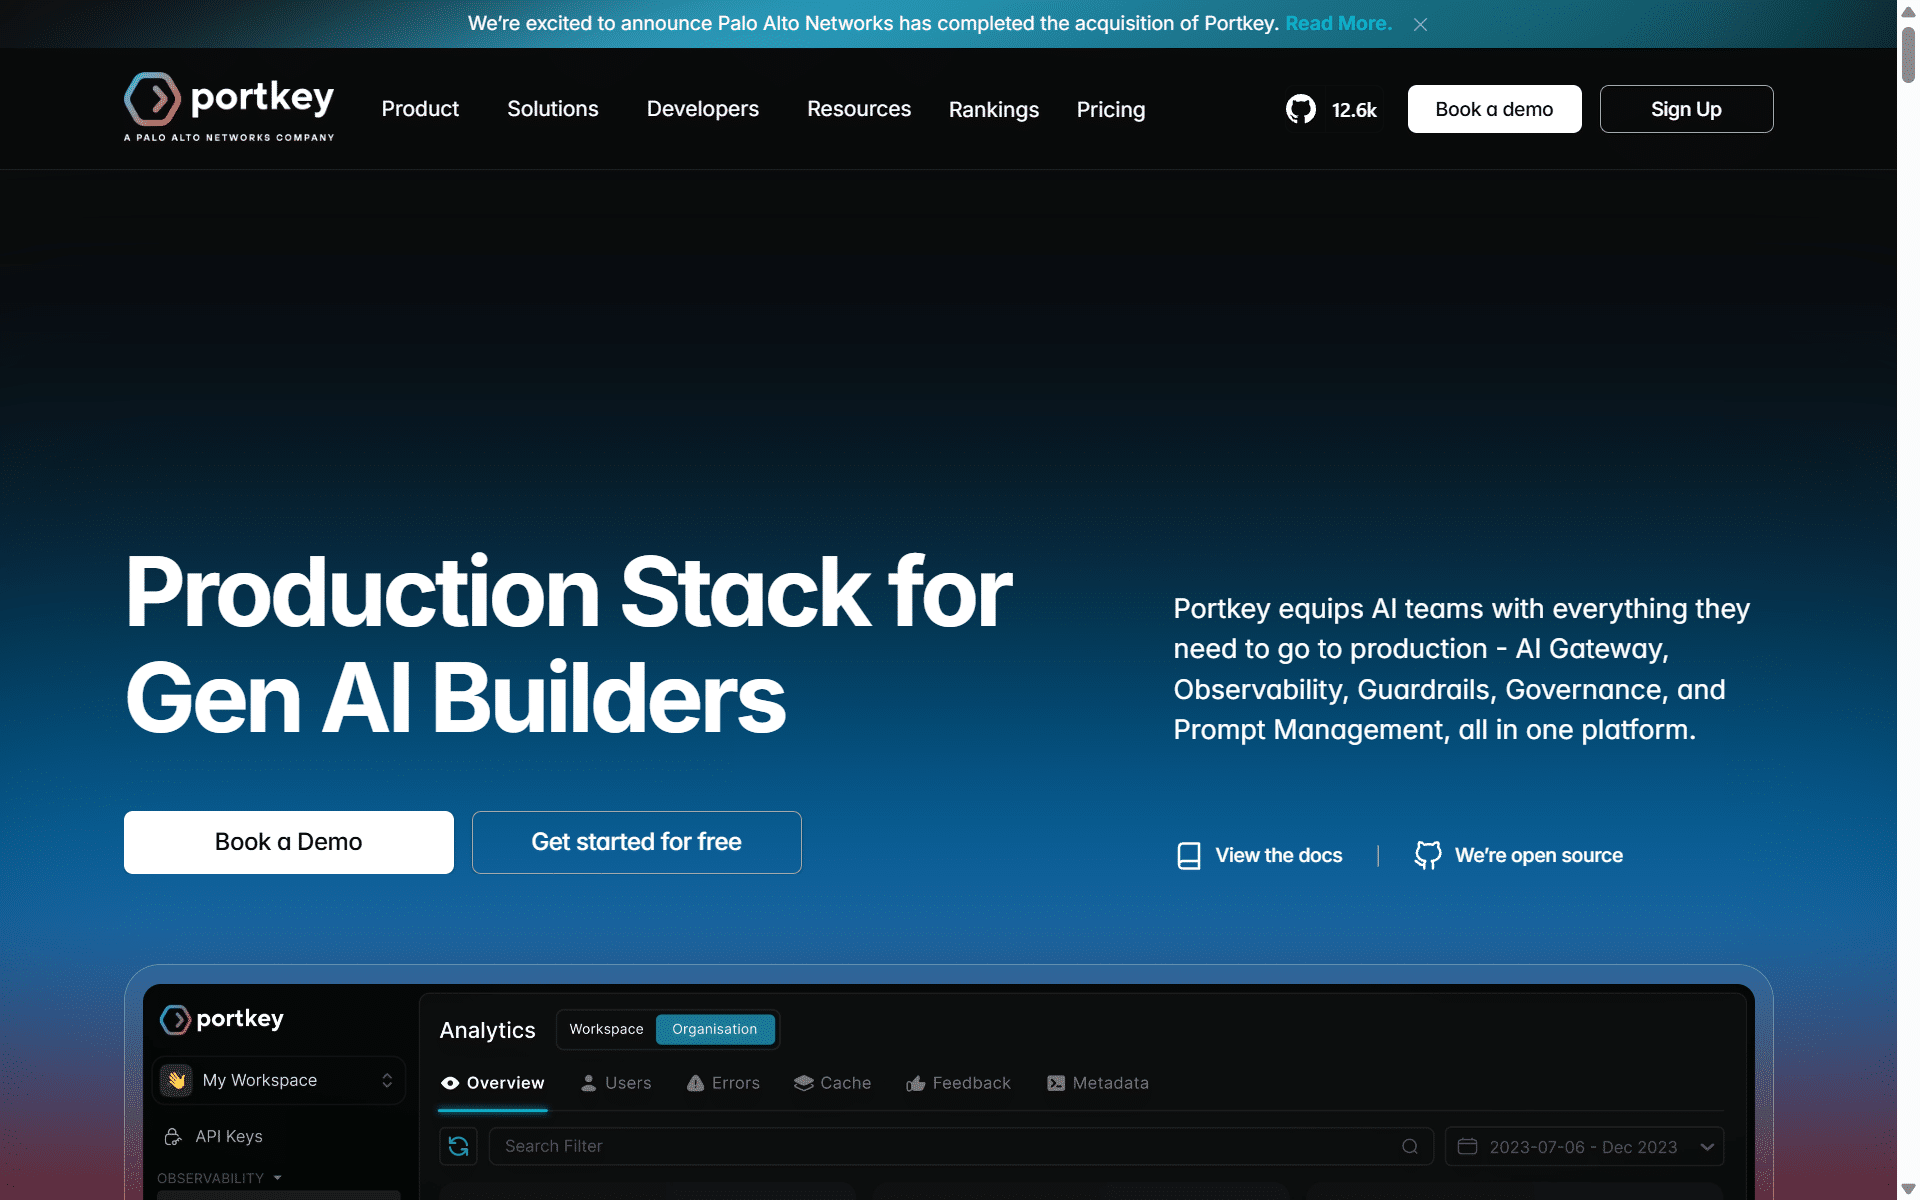This screenshot has height=1200, width=1920.
Task: Click the stack icon on Cache tab
Action: click(803, 1083)
